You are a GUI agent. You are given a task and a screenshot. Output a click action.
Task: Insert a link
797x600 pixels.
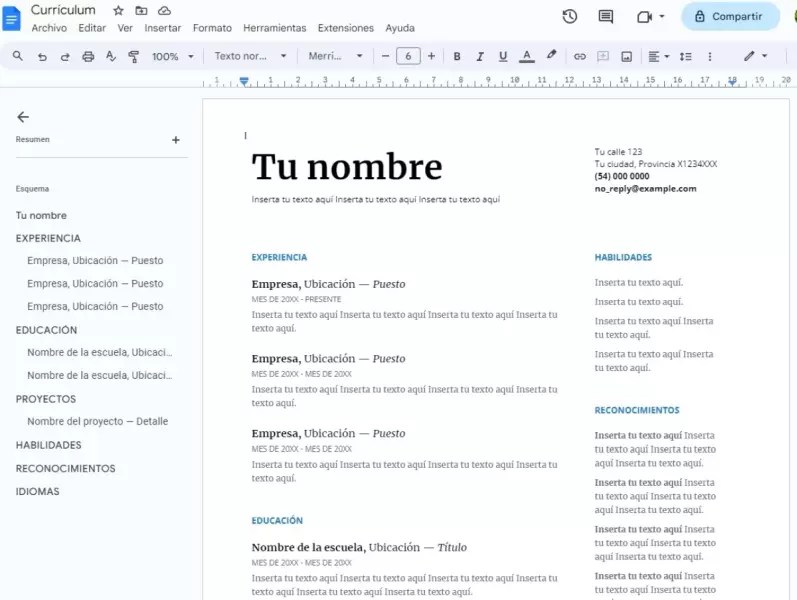(580, 56)
